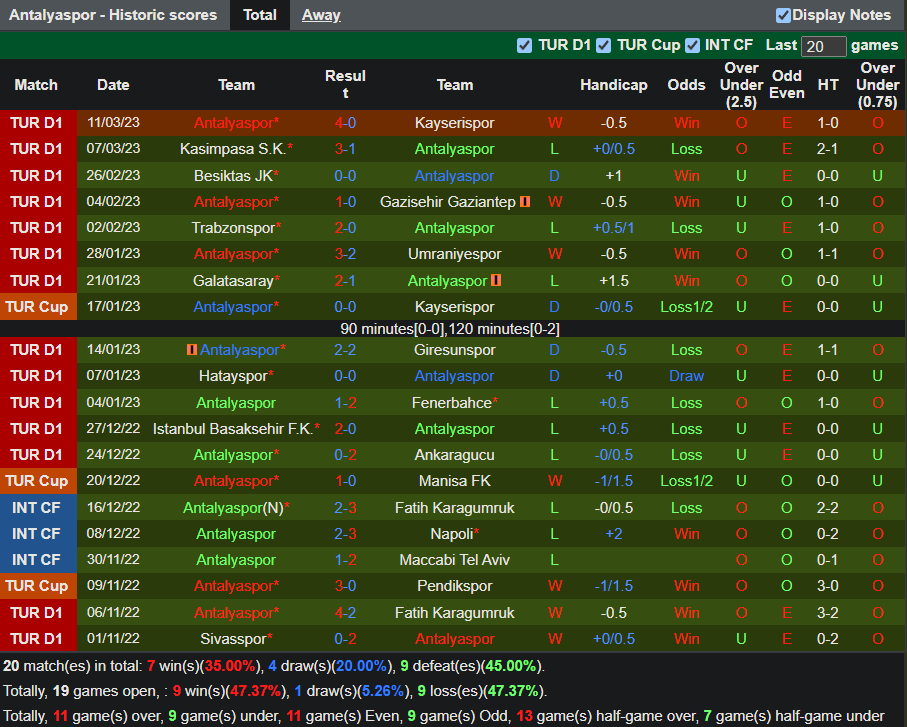The width and height of the screenshot is (907, 727).
Task: Click handicap +1.5 on Galatasaray row
Action: click(x=614, y=281)
